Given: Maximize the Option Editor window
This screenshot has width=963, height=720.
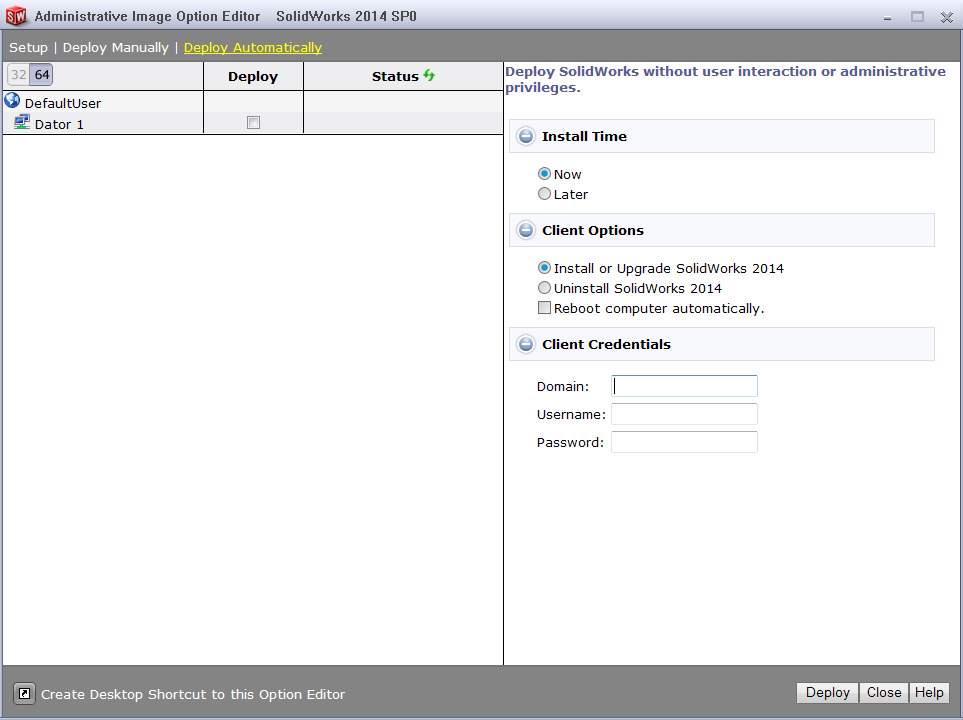Looking at the screenshot, I should [x=917, y=17].
